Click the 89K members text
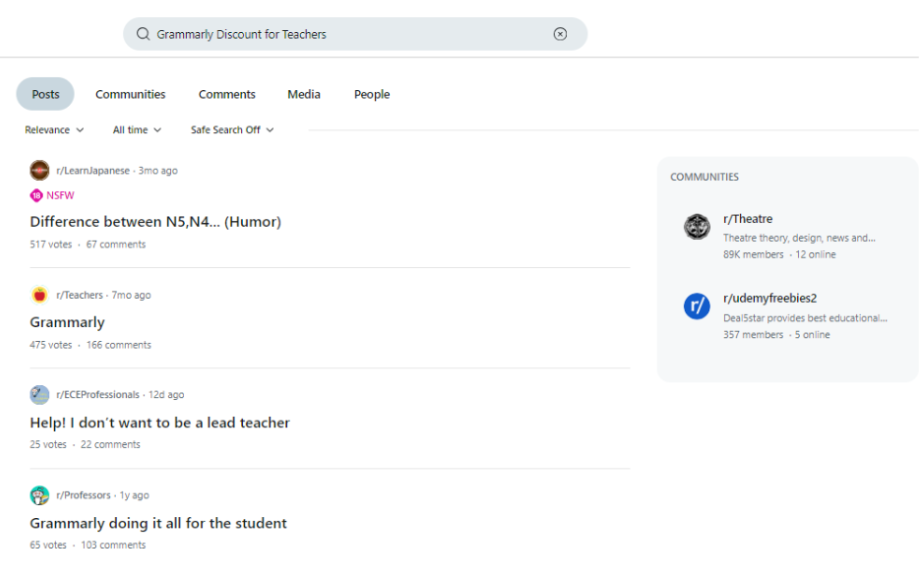 753,254
